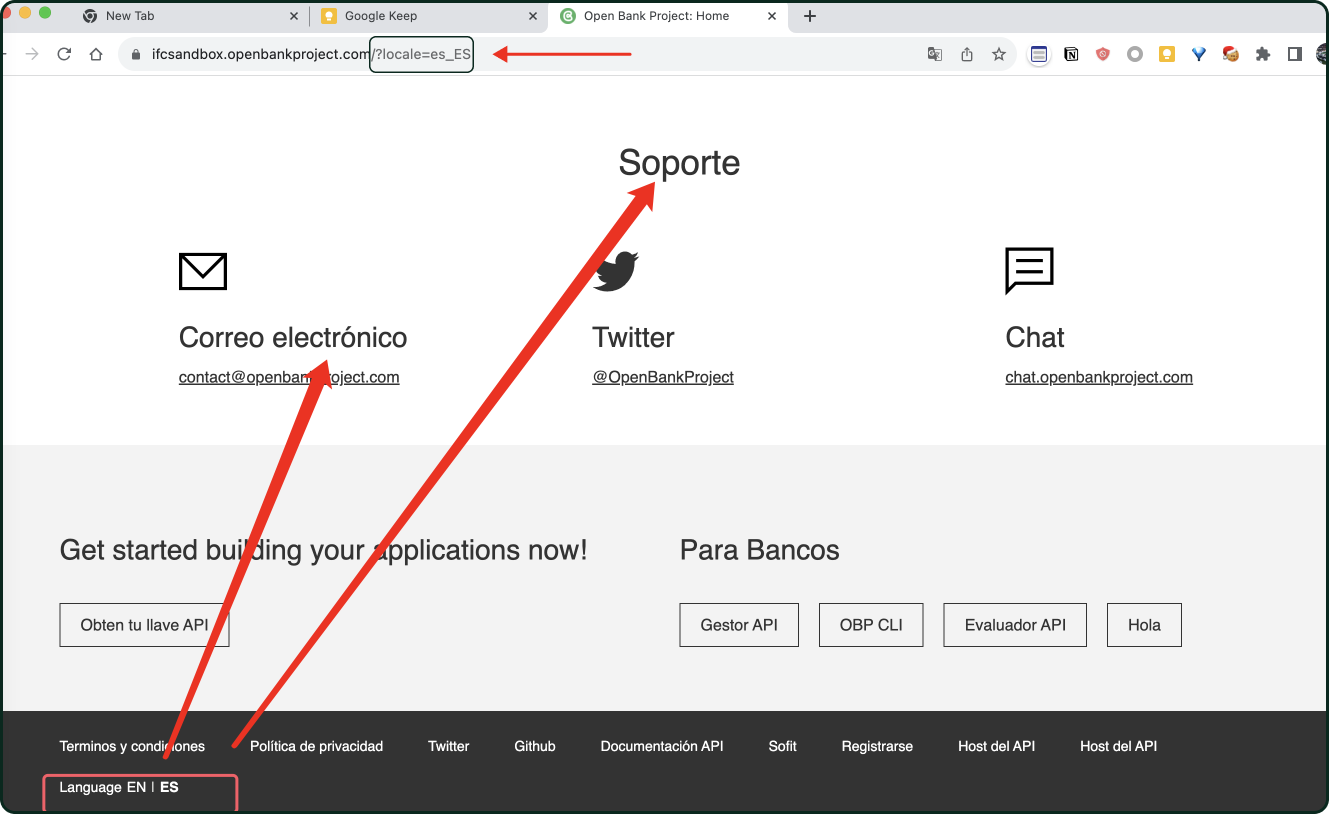Click the Gestor API button
The width and height of the screenshot is (1329, 814).
(739, 625)
